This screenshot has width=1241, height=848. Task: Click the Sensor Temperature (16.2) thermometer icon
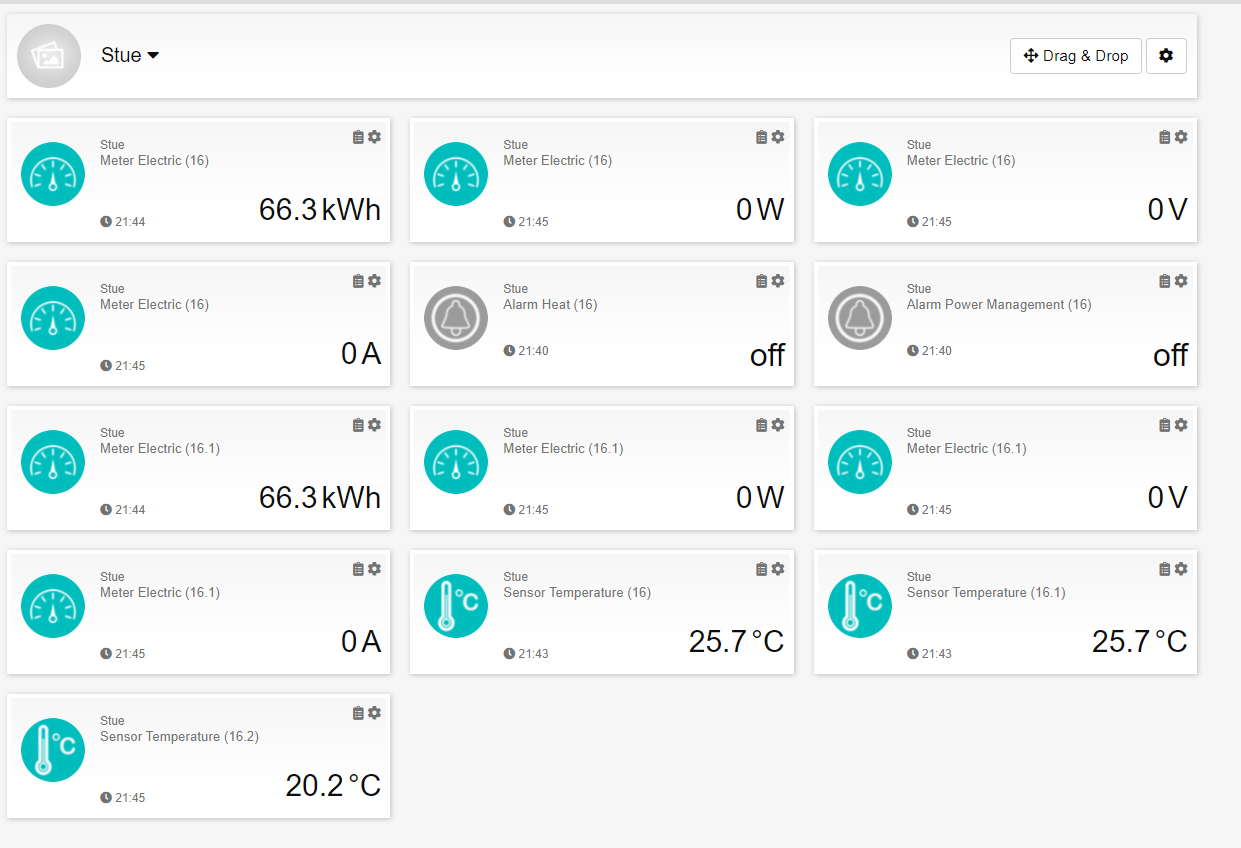(x=53, y=750)
